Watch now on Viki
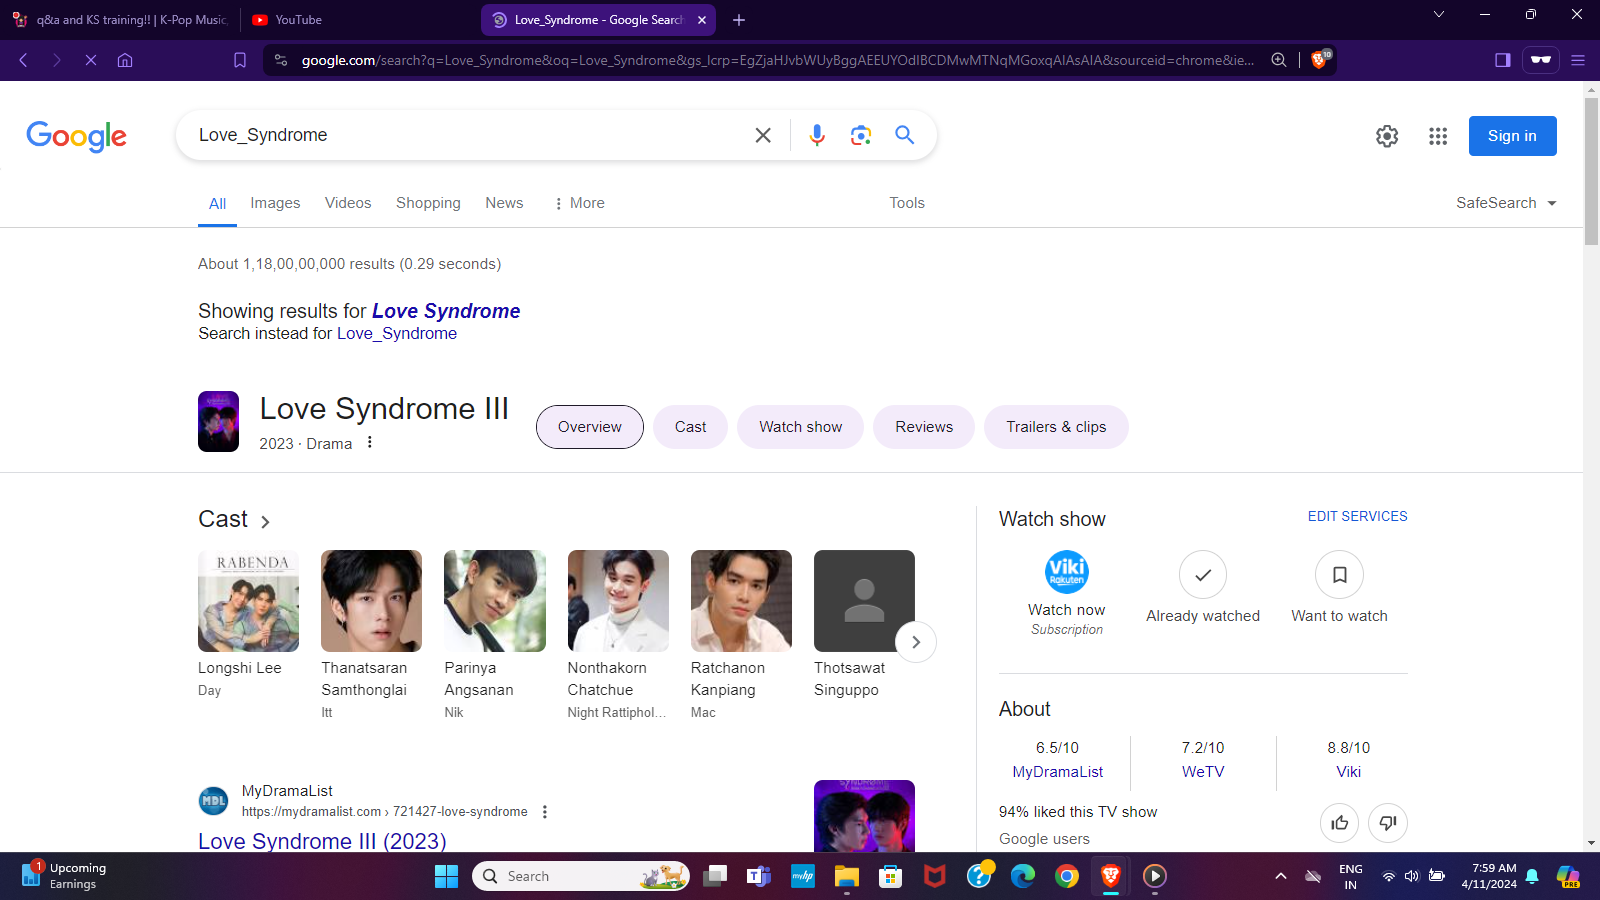The height and width of the screenshot is (900, 1600). tap(1067, 593)
